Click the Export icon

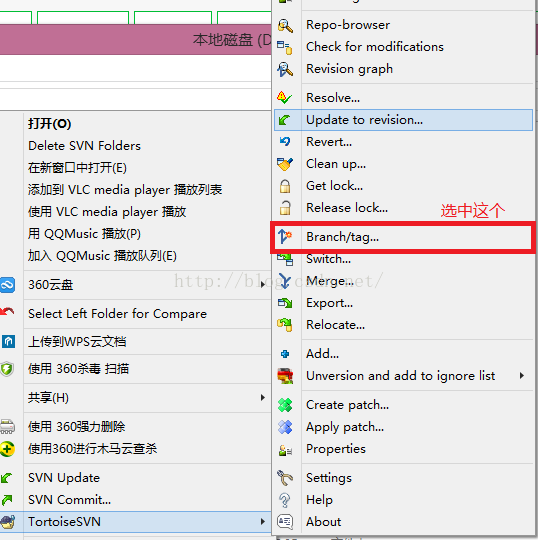(285, 303)
